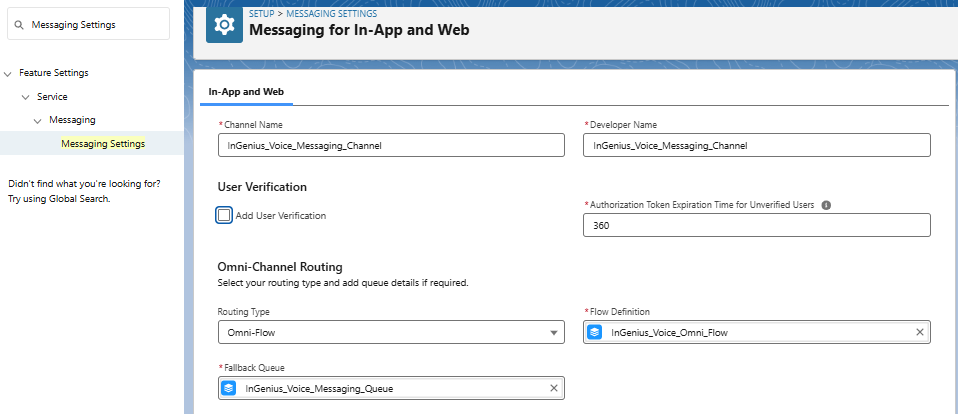Select the In-App and Web tab
The image size is (958, 414).
246,91
